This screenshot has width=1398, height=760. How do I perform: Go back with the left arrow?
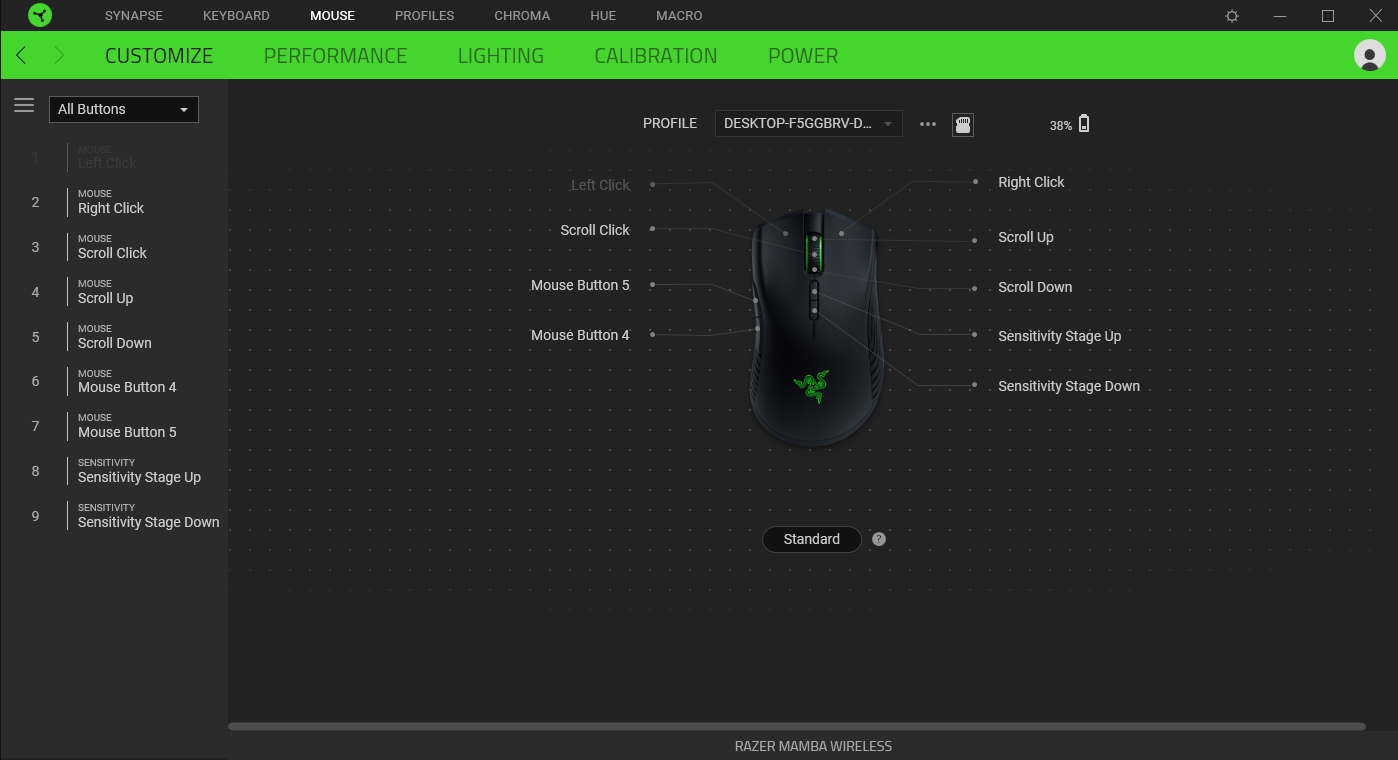21,55
